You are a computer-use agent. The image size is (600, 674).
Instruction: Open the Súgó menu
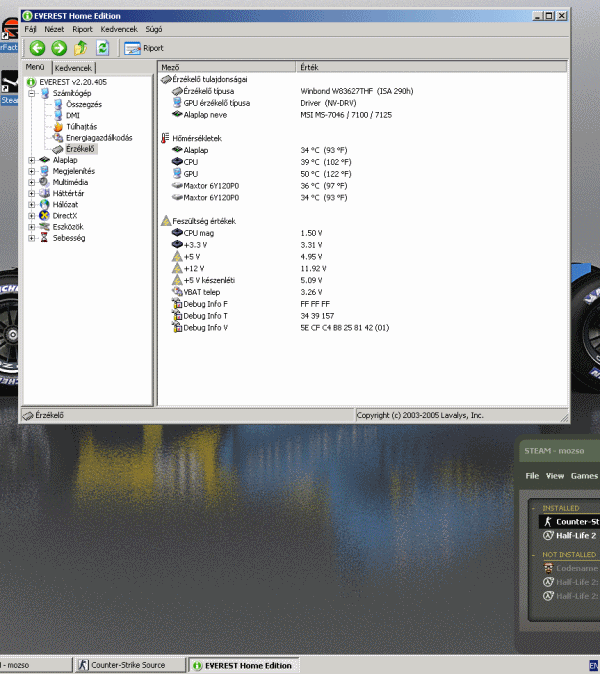(153, 29)
